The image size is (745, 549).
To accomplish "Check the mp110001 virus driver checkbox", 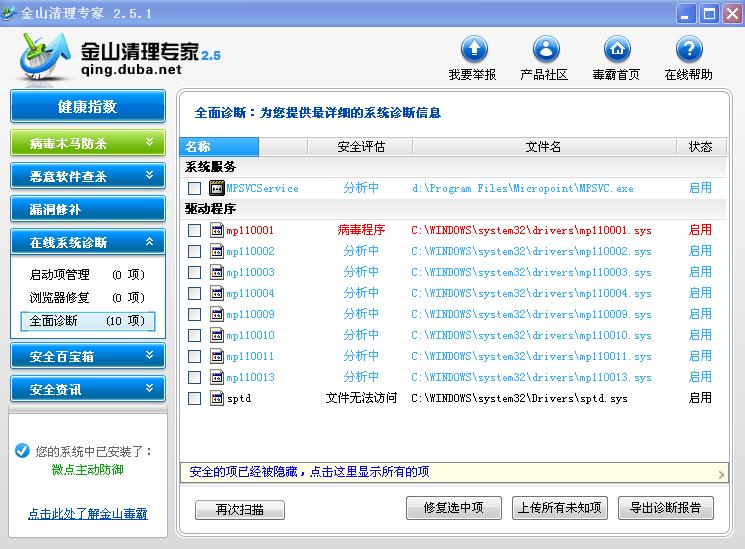I will pos(194,231).
